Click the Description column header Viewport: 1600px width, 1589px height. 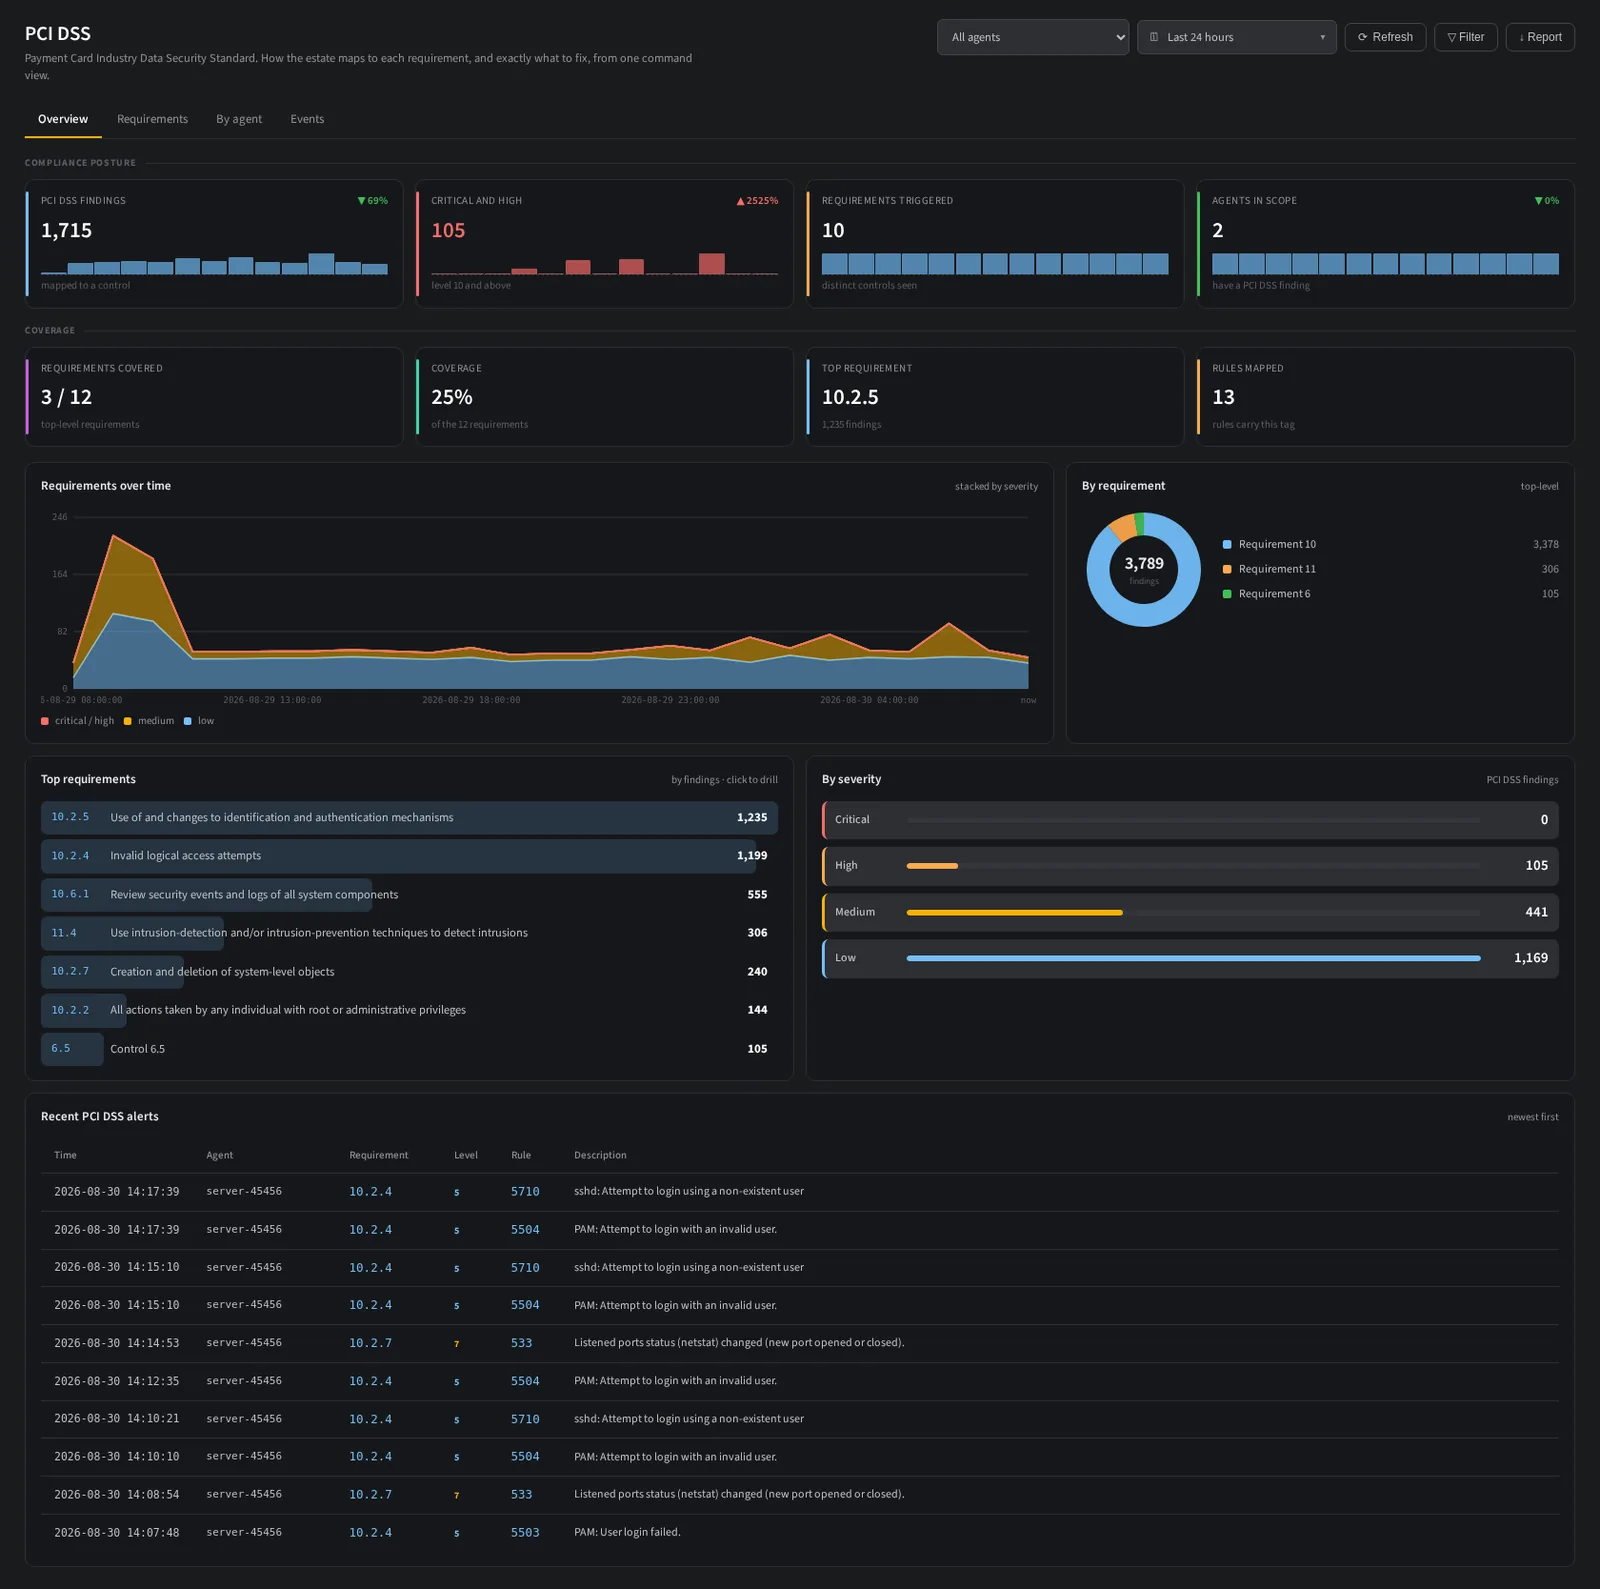point(600,1155)
